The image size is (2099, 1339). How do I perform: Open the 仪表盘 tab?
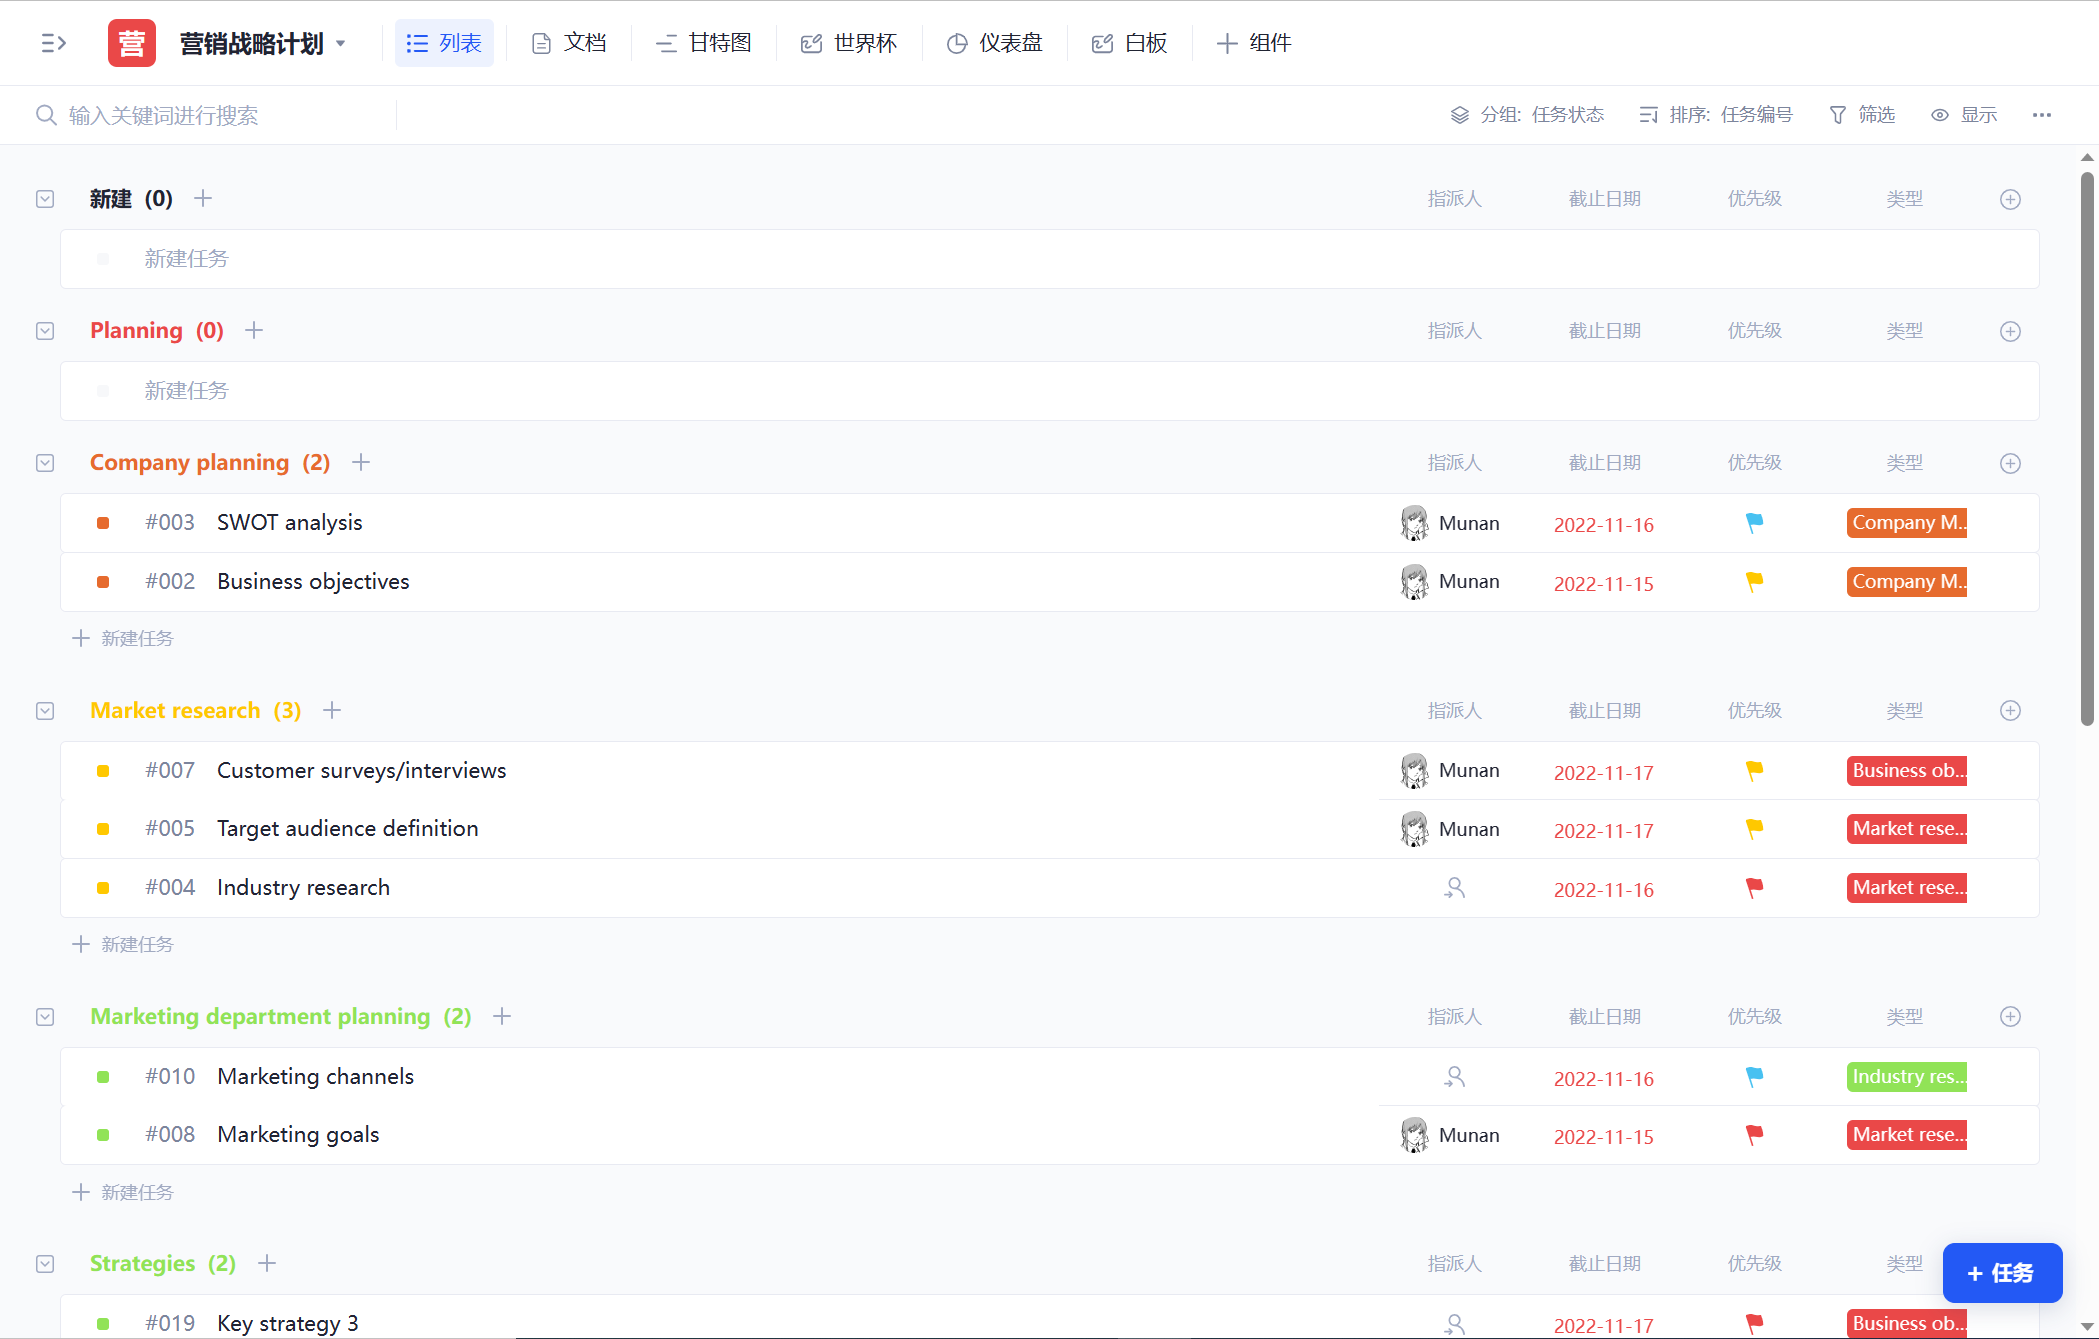[994, 43]
